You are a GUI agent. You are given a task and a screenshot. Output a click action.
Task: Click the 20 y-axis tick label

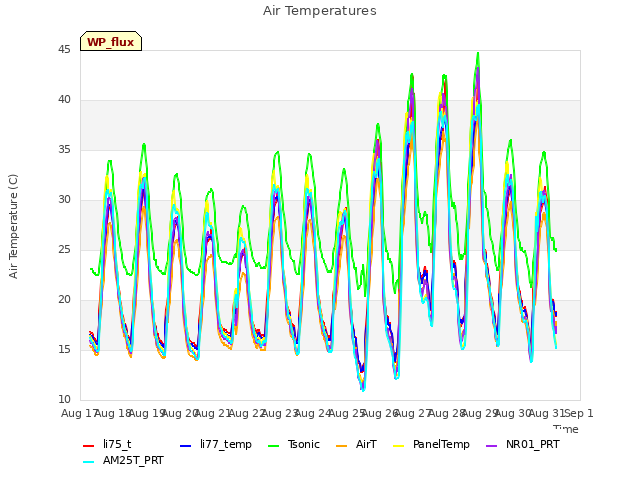coord(64,300)
